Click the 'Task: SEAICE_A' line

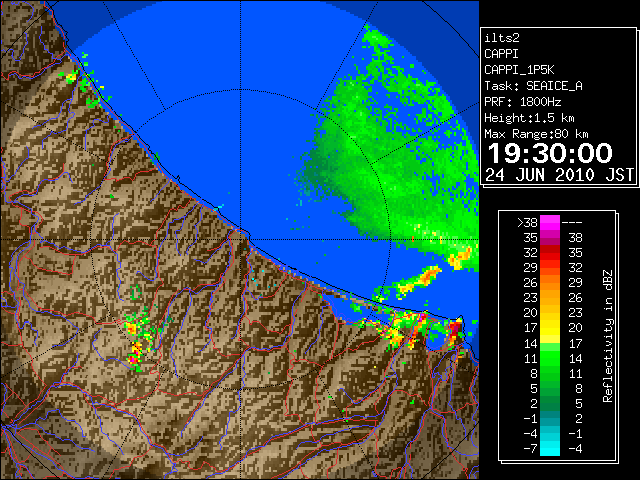click(533, 86)
